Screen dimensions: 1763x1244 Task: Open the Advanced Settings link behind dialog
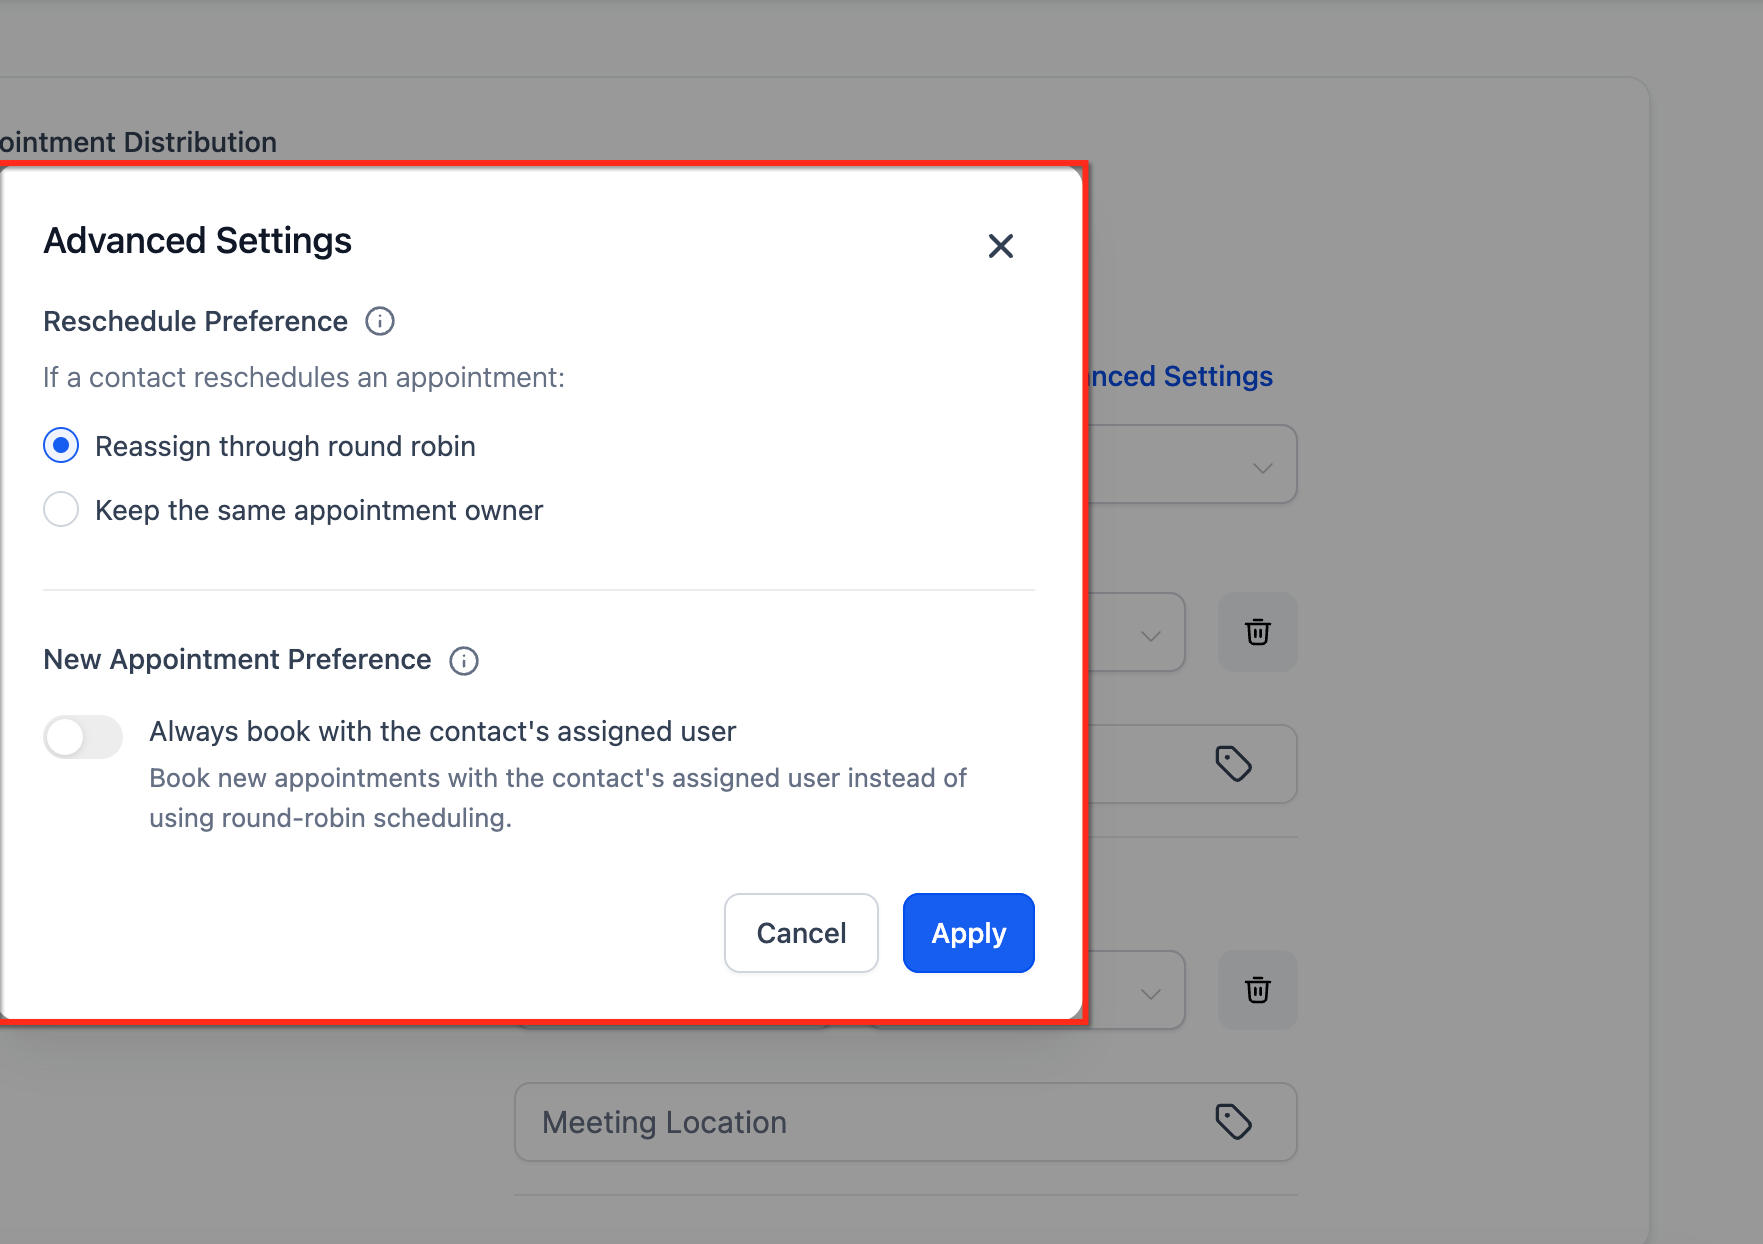[1180, 376]
